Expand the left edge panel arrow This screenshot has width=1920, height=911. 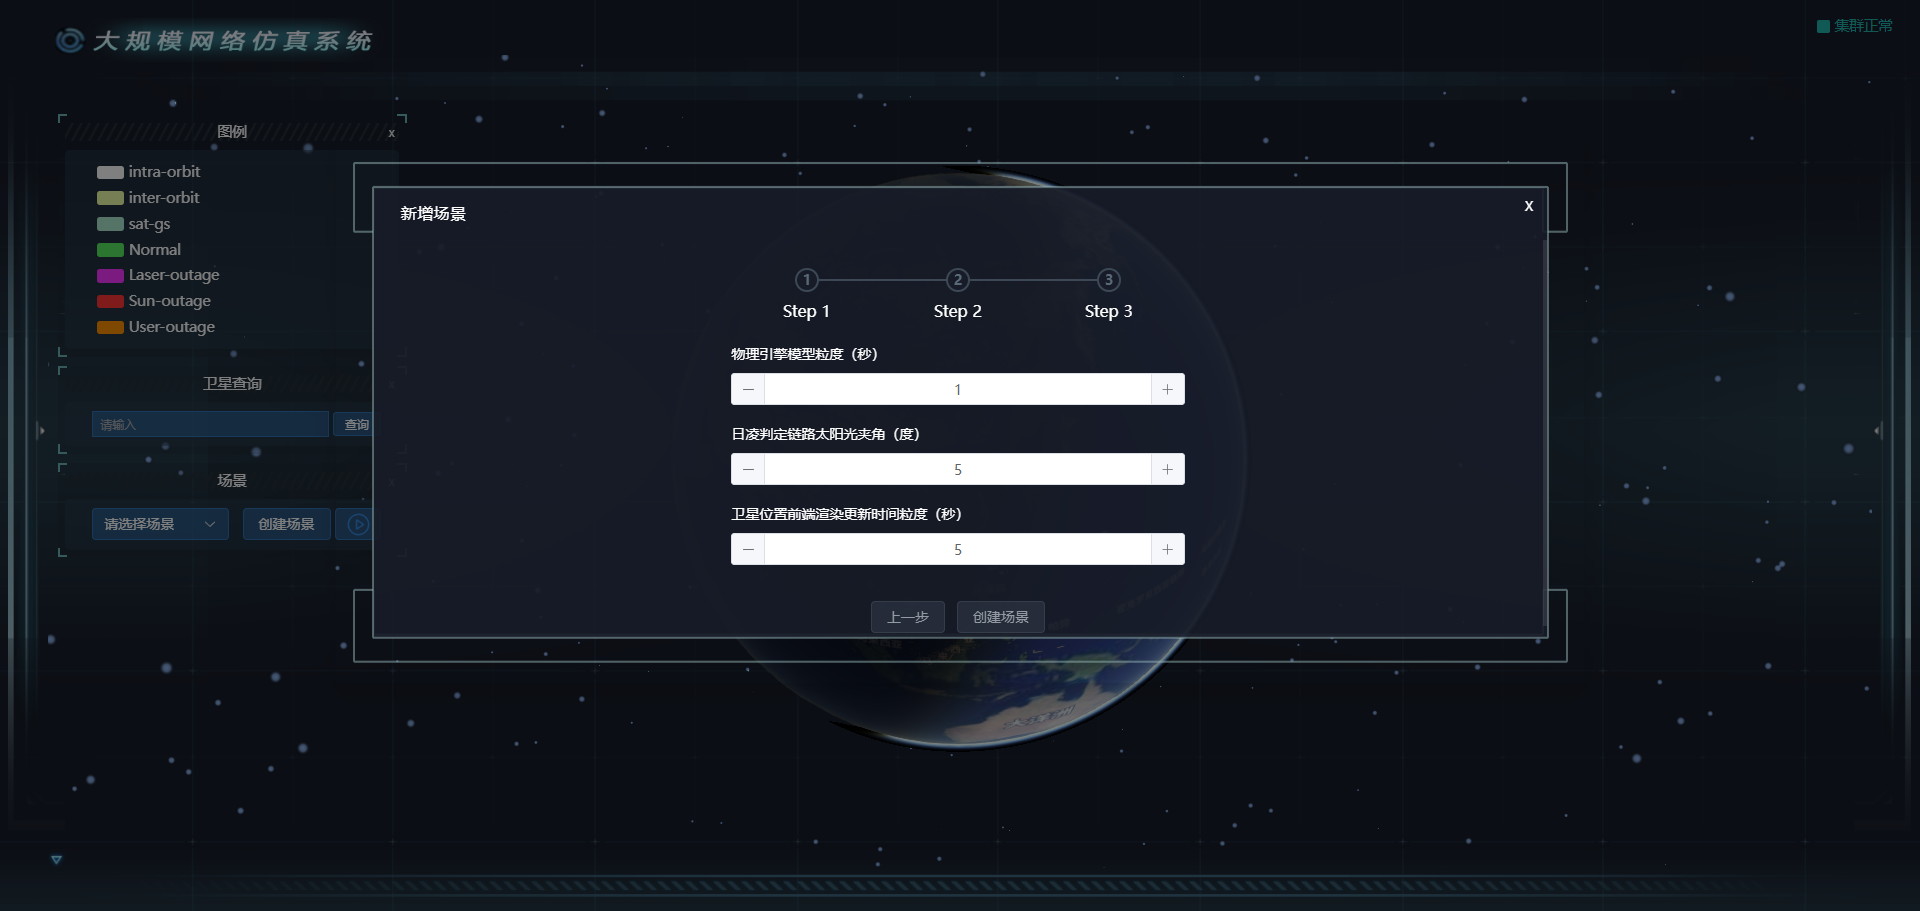click(40, 430)
